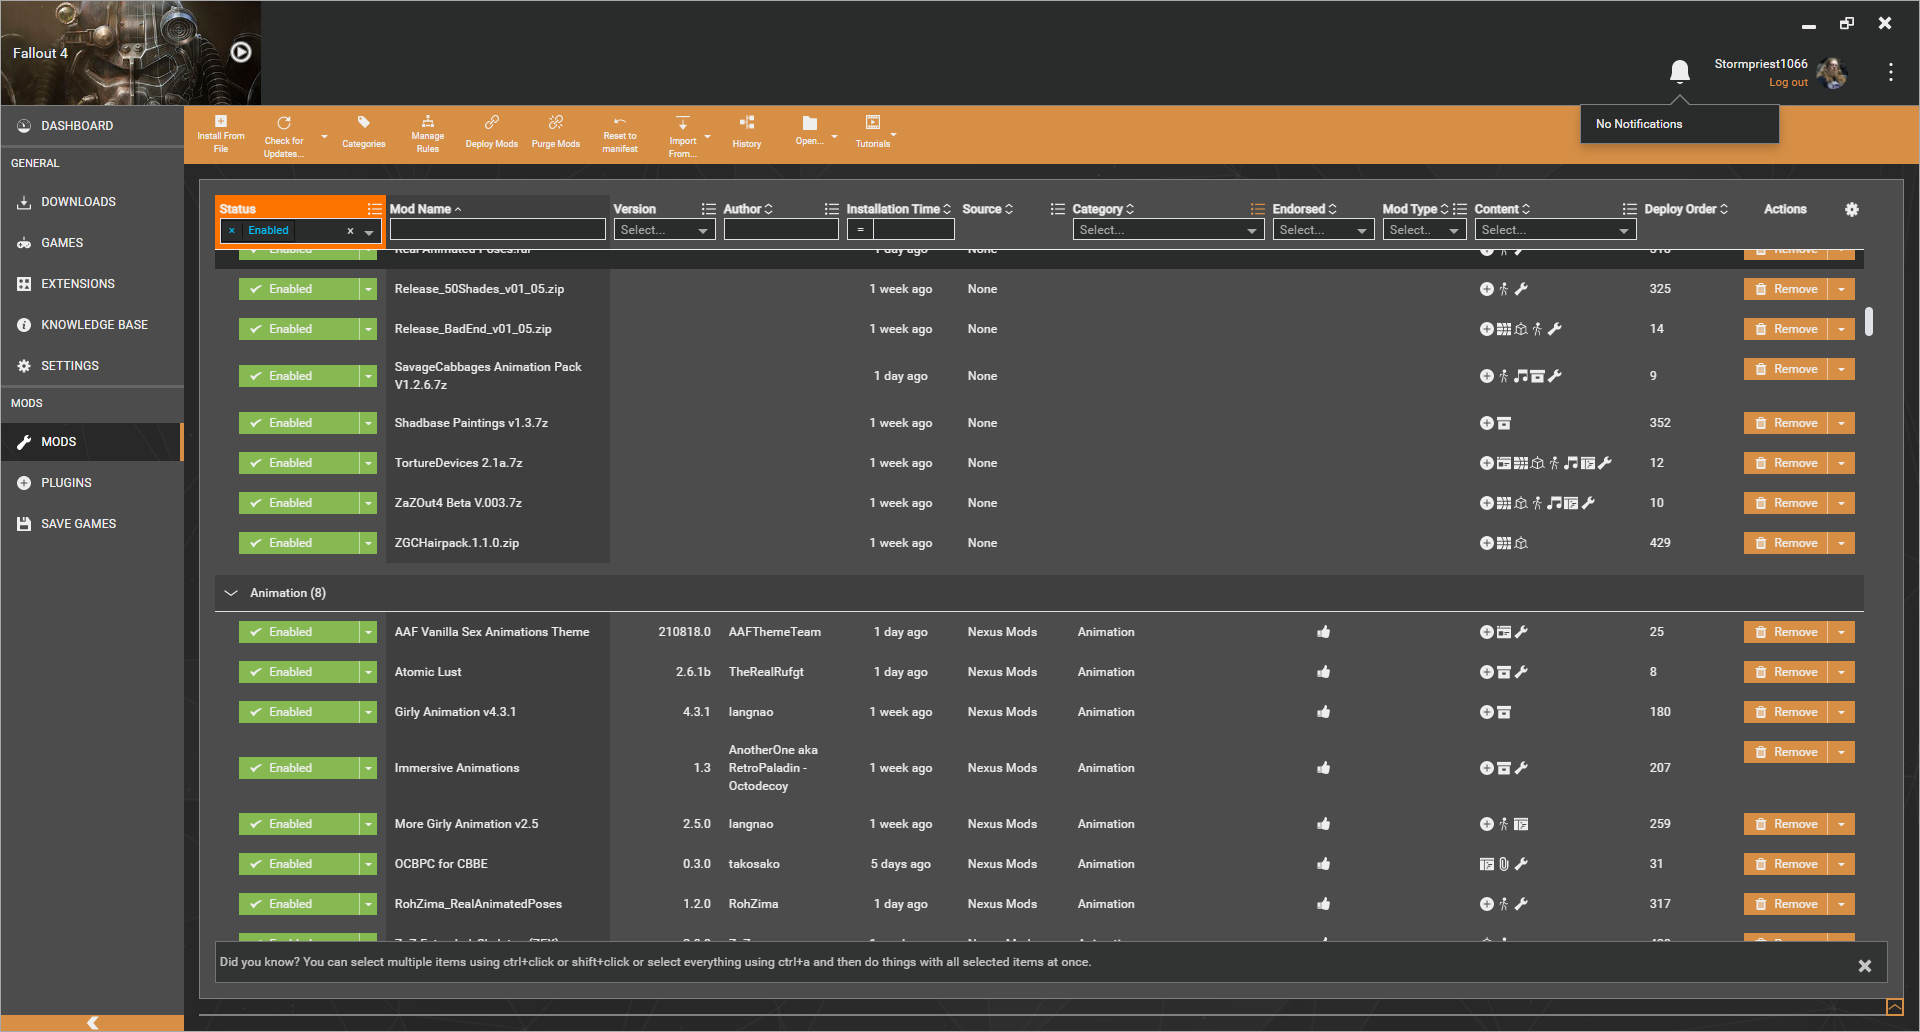Open the History toolbar icon

click(746, 131)
